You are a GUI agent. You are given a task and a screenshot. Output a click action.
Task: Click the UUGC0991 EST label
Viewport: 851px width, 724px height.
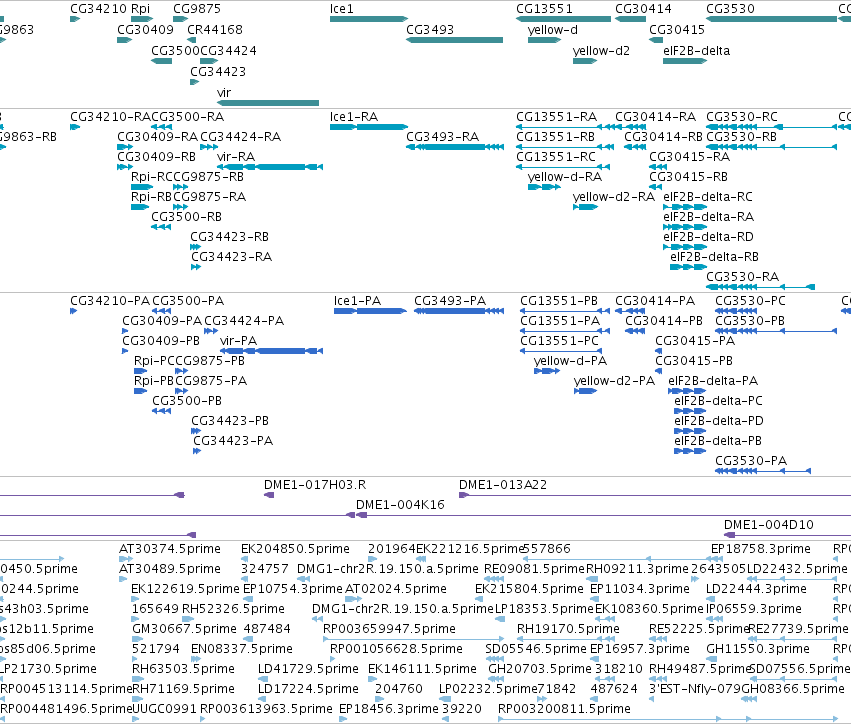click(x=164, y=709)
